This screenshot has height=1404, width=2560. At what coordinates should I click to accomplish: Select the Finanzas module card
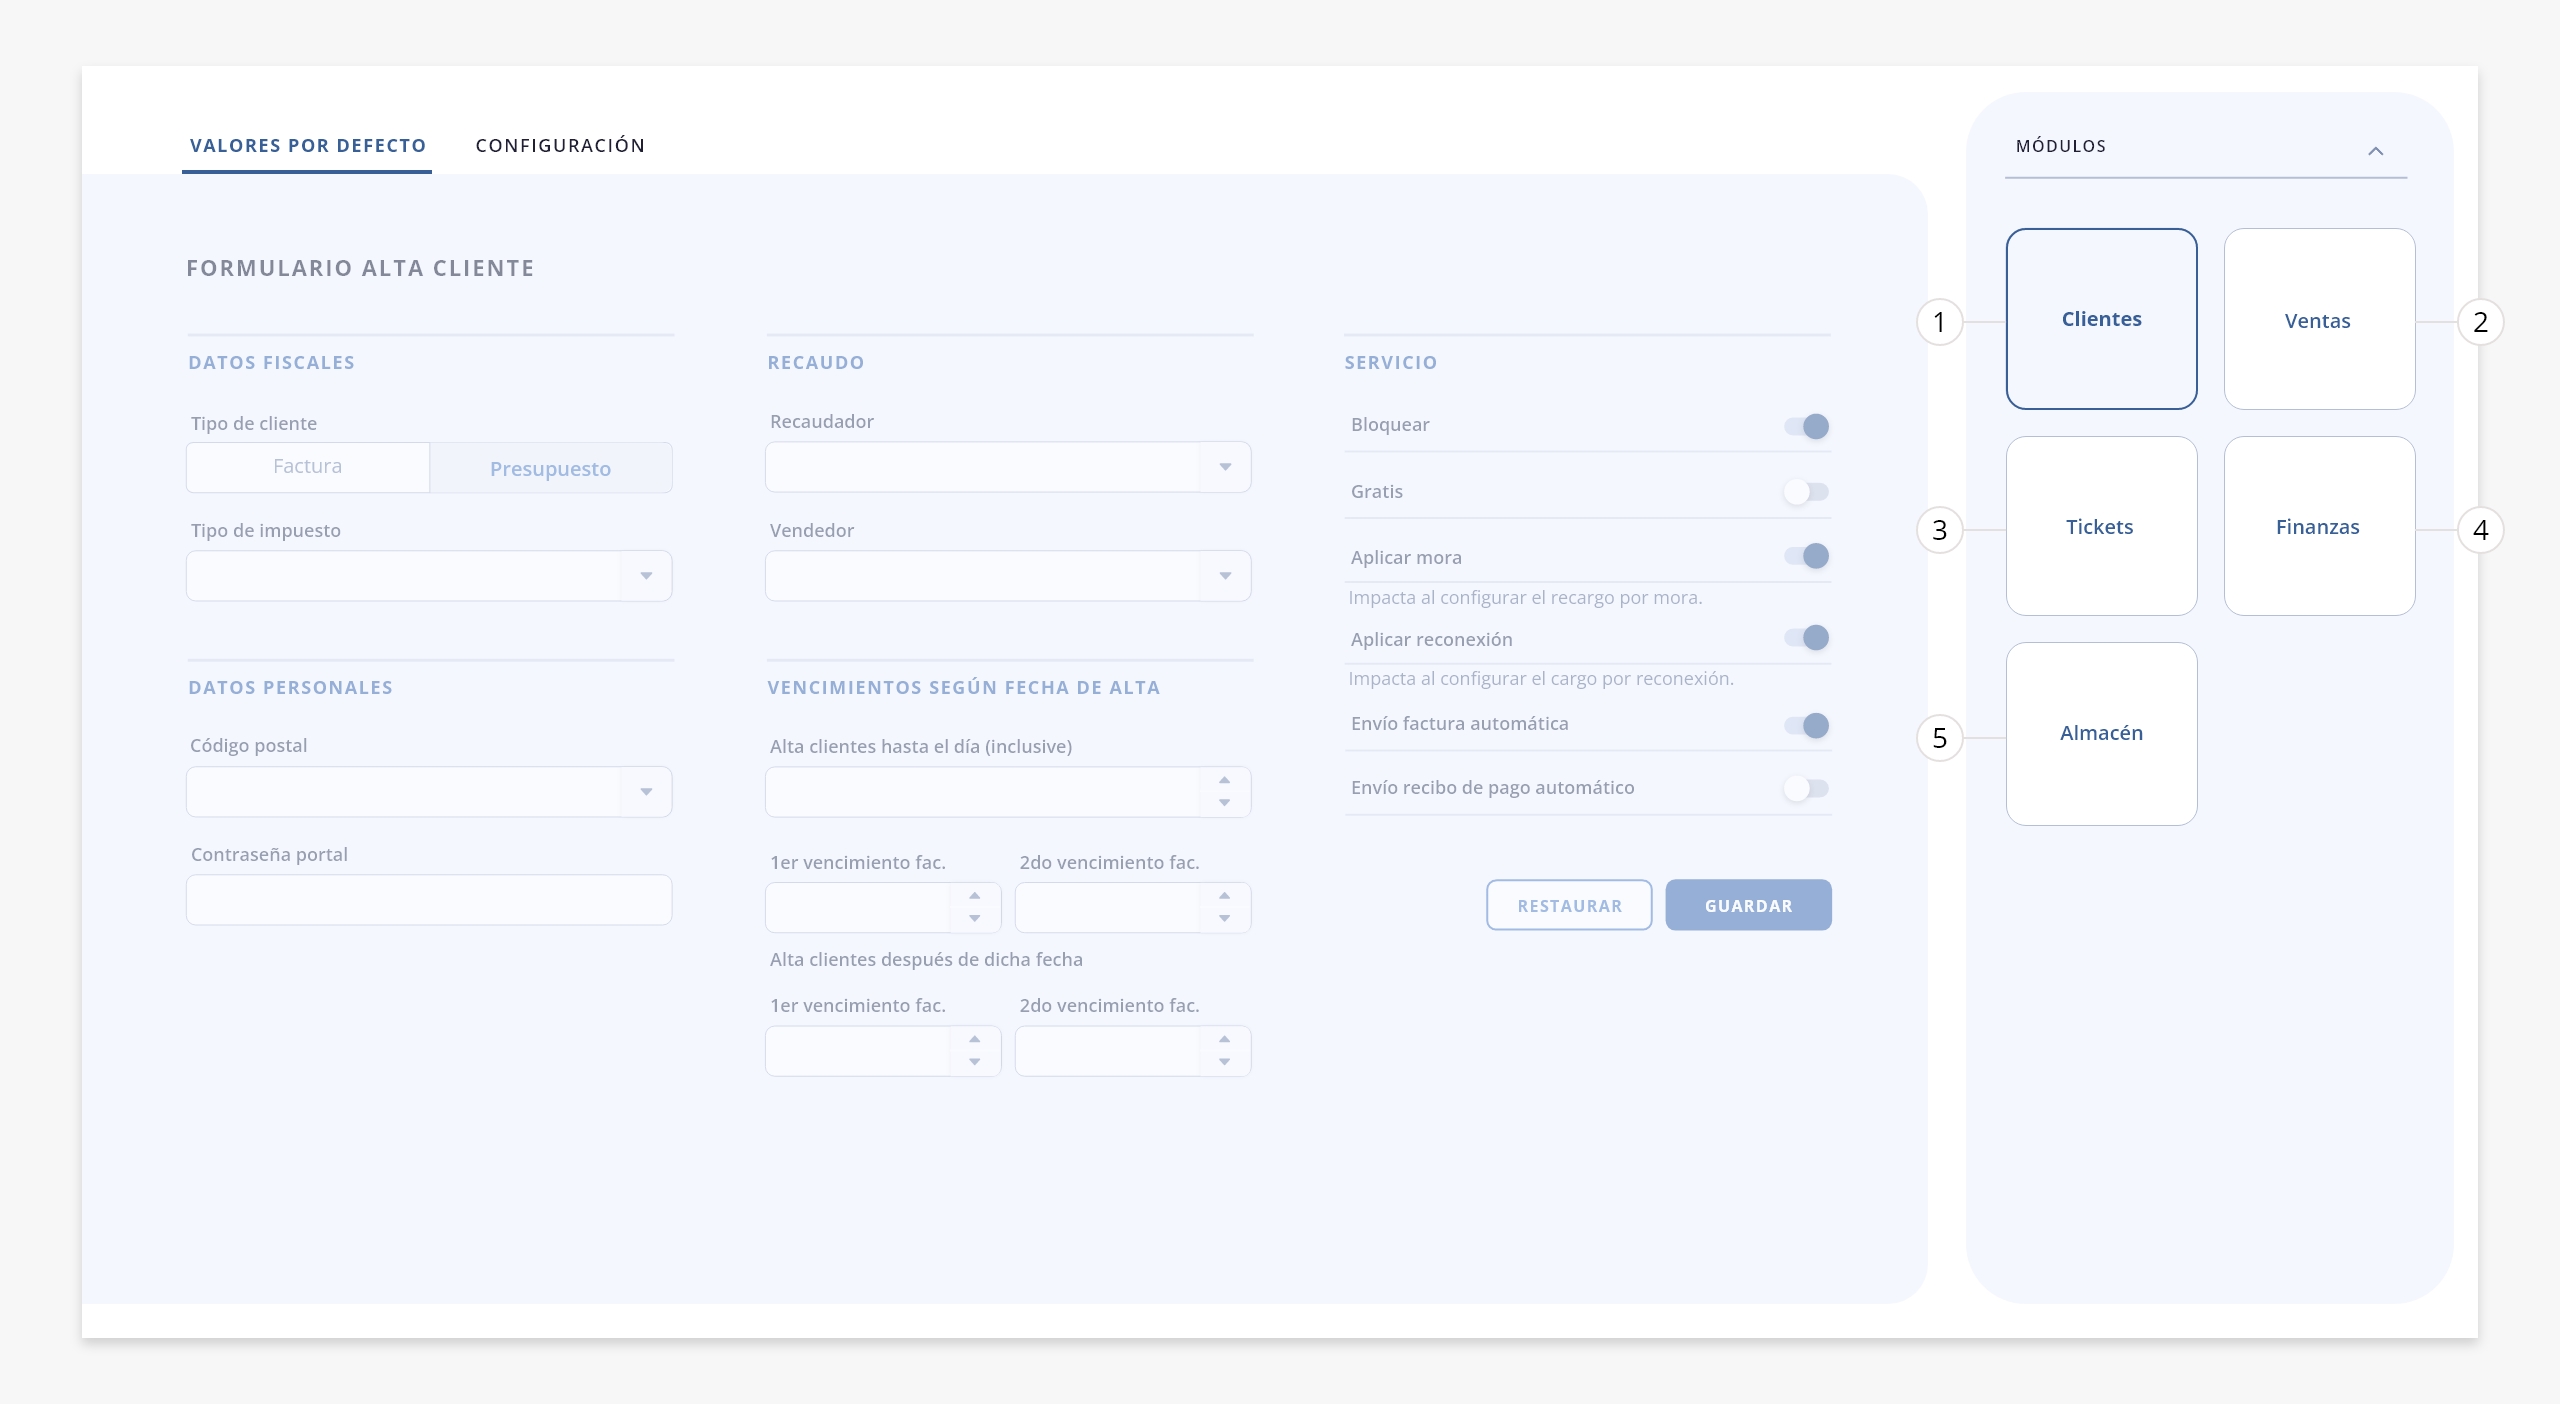2319,526
